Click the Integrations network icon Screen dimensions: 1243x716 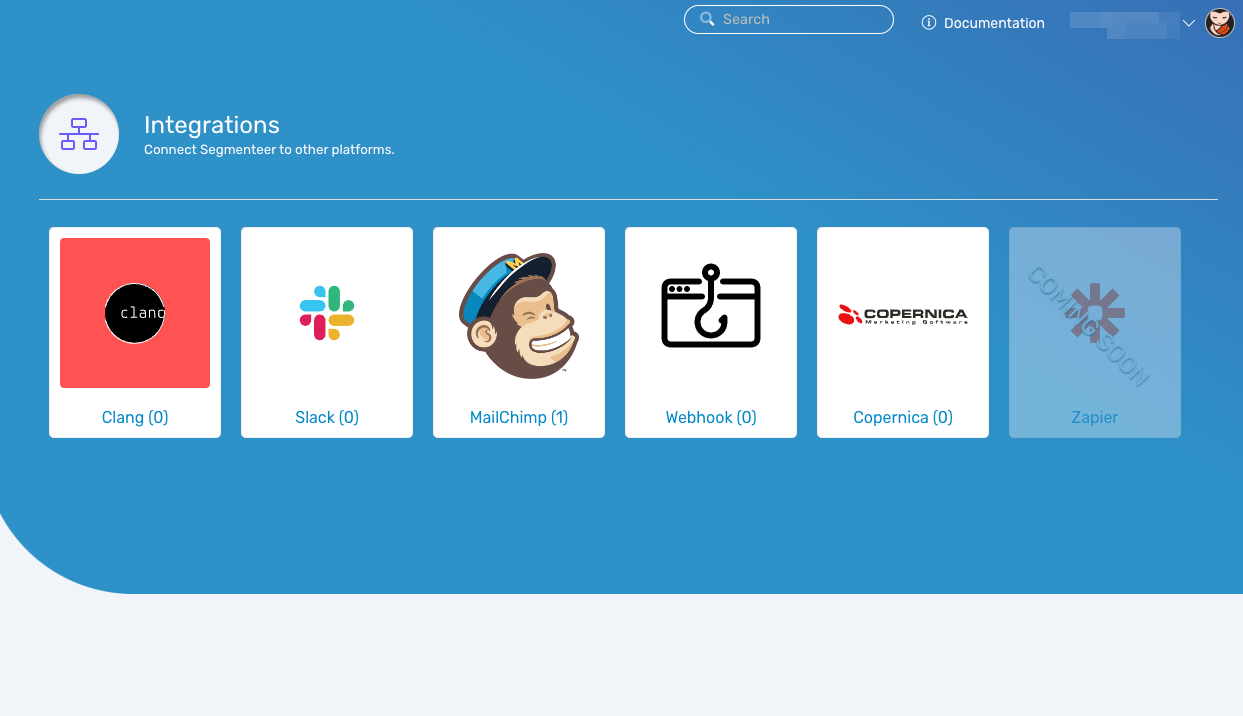(x=79, y=134)
